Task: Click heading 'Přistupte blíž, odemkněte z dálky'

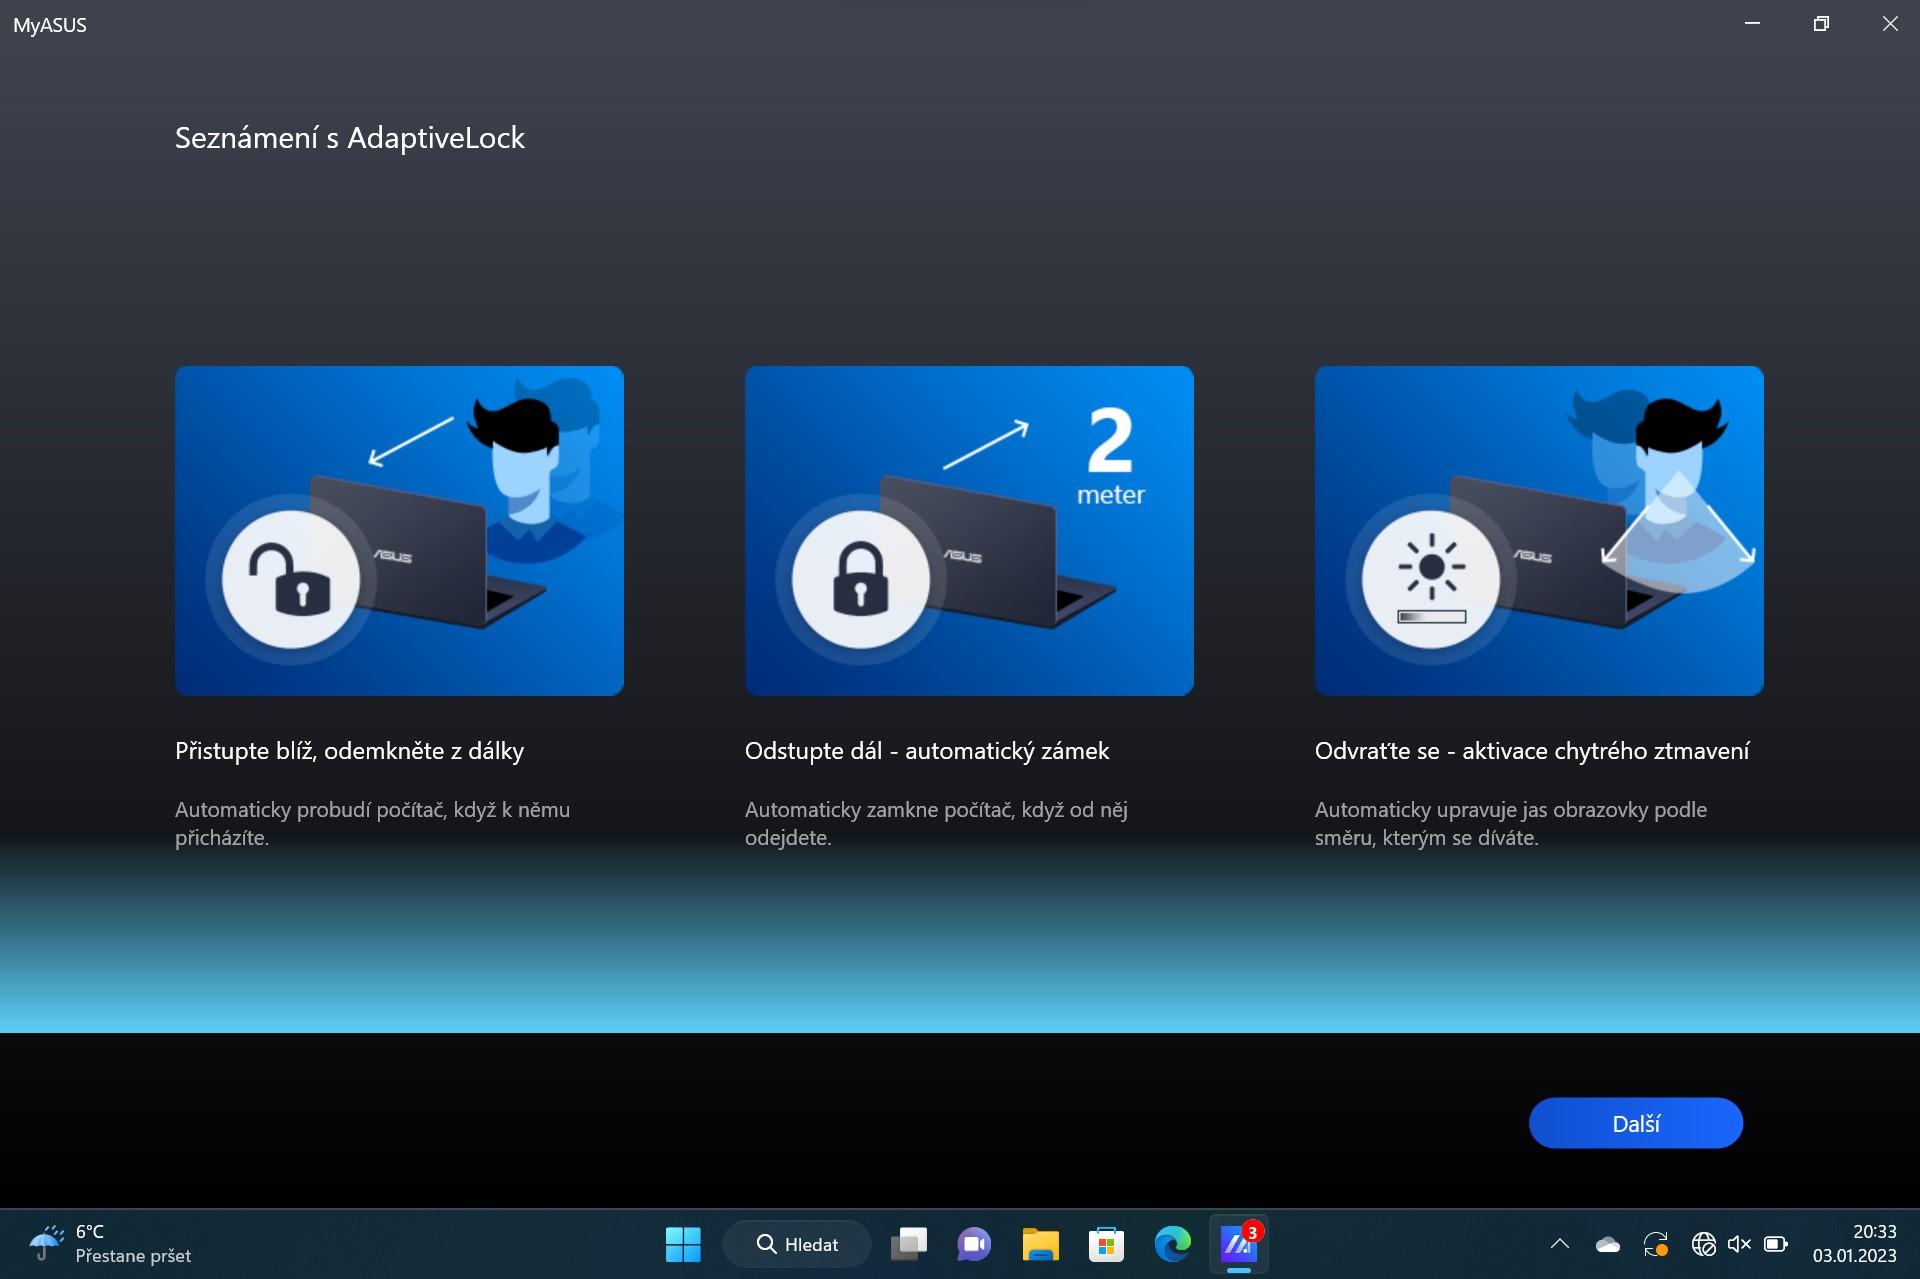Action: coord(349,751)
